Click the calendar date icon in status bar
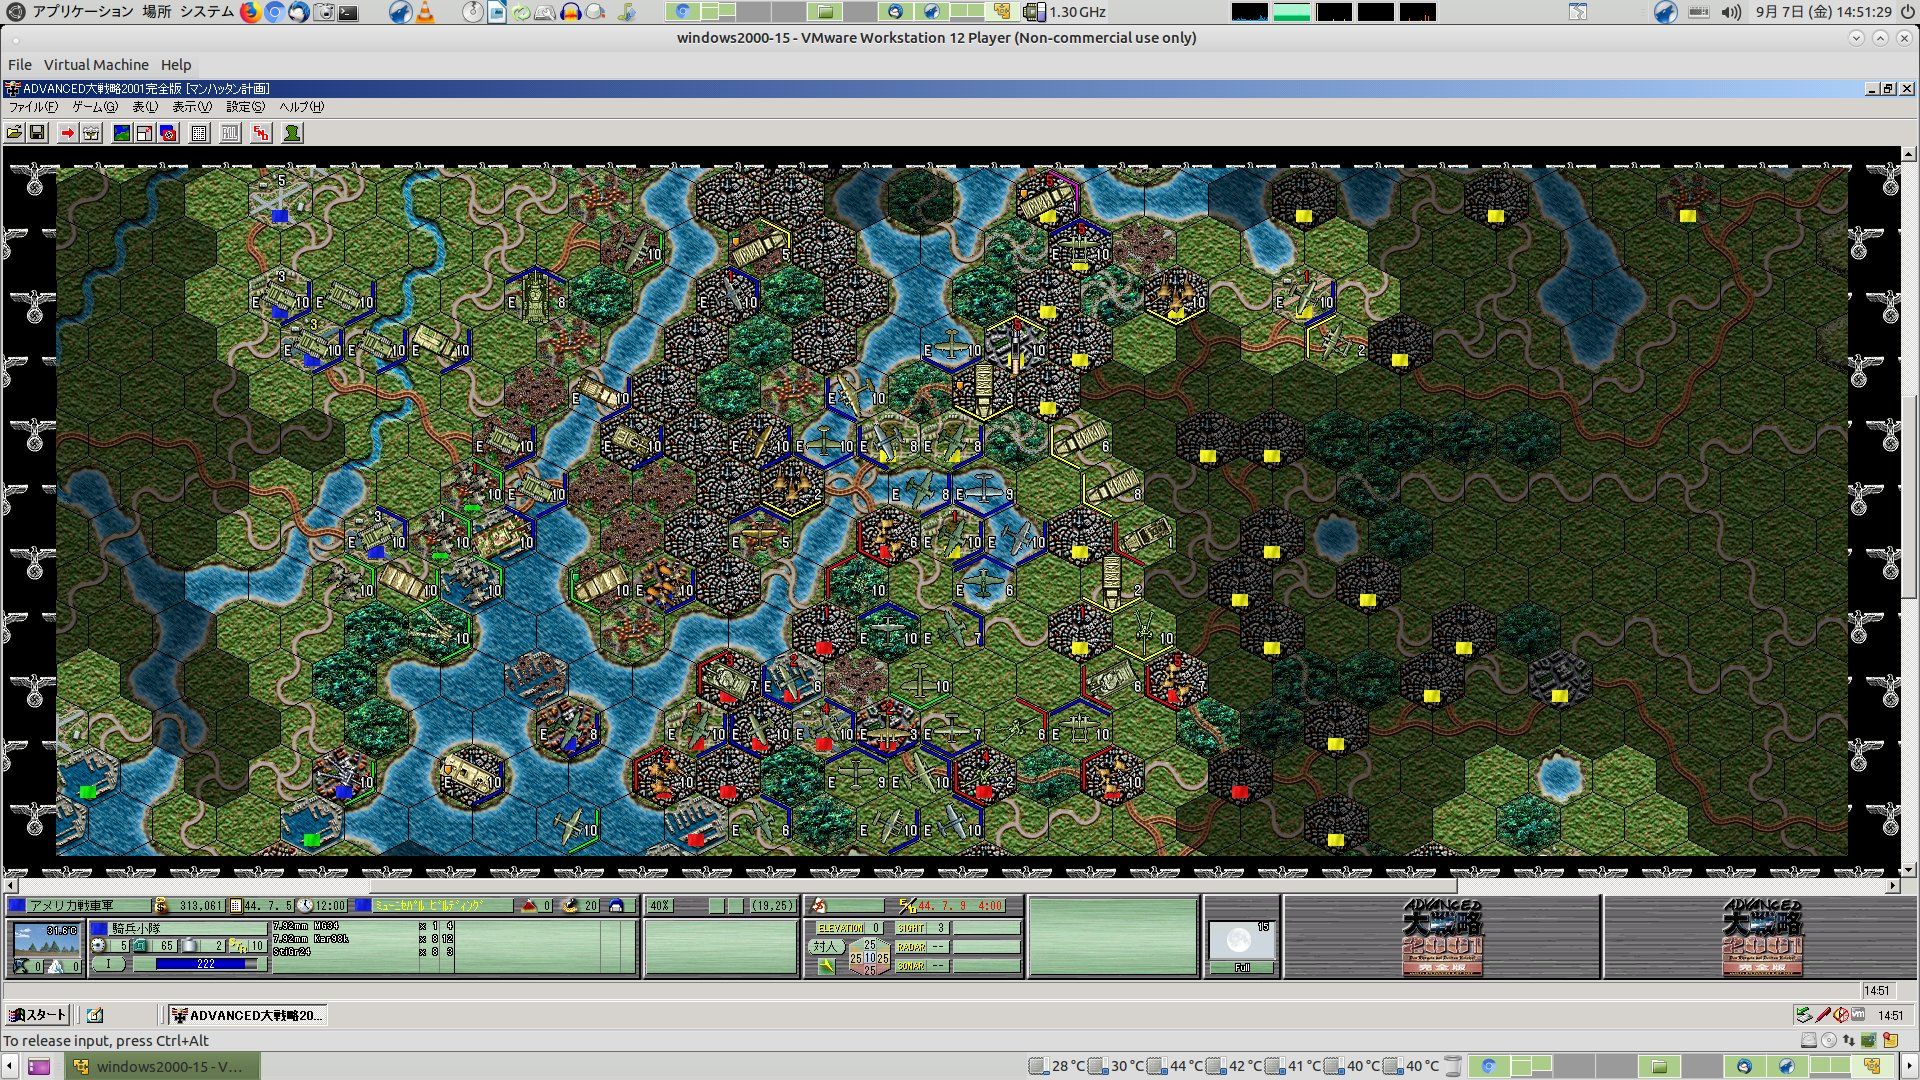 pyautogui.click(x=236, y=906)
